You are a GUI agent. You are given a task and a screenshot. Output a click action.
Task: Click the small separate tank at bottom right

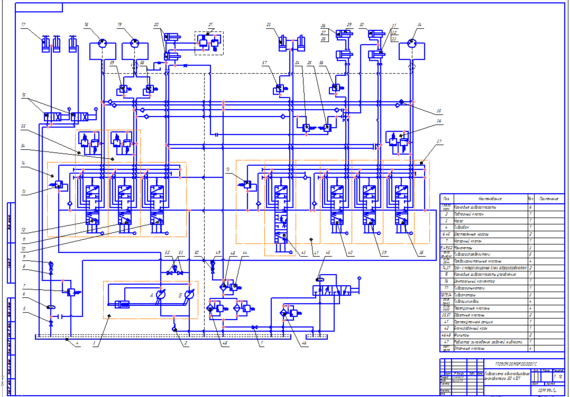[317, 337]
